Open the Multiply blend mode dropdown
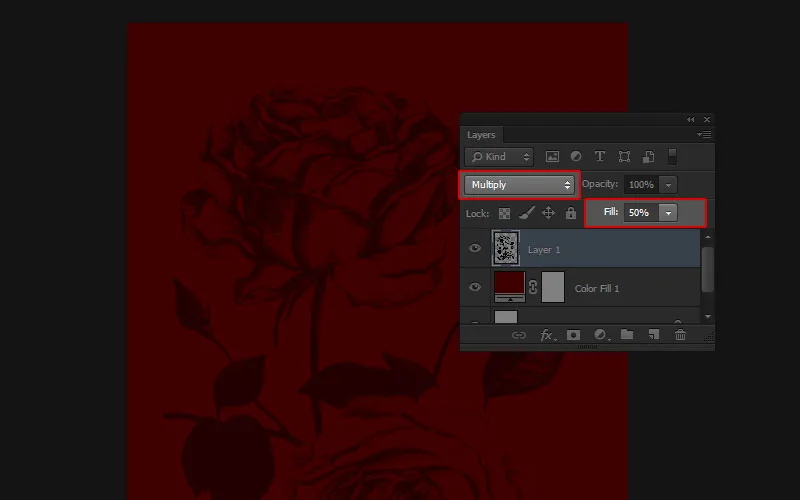 [x=519, y=185]
